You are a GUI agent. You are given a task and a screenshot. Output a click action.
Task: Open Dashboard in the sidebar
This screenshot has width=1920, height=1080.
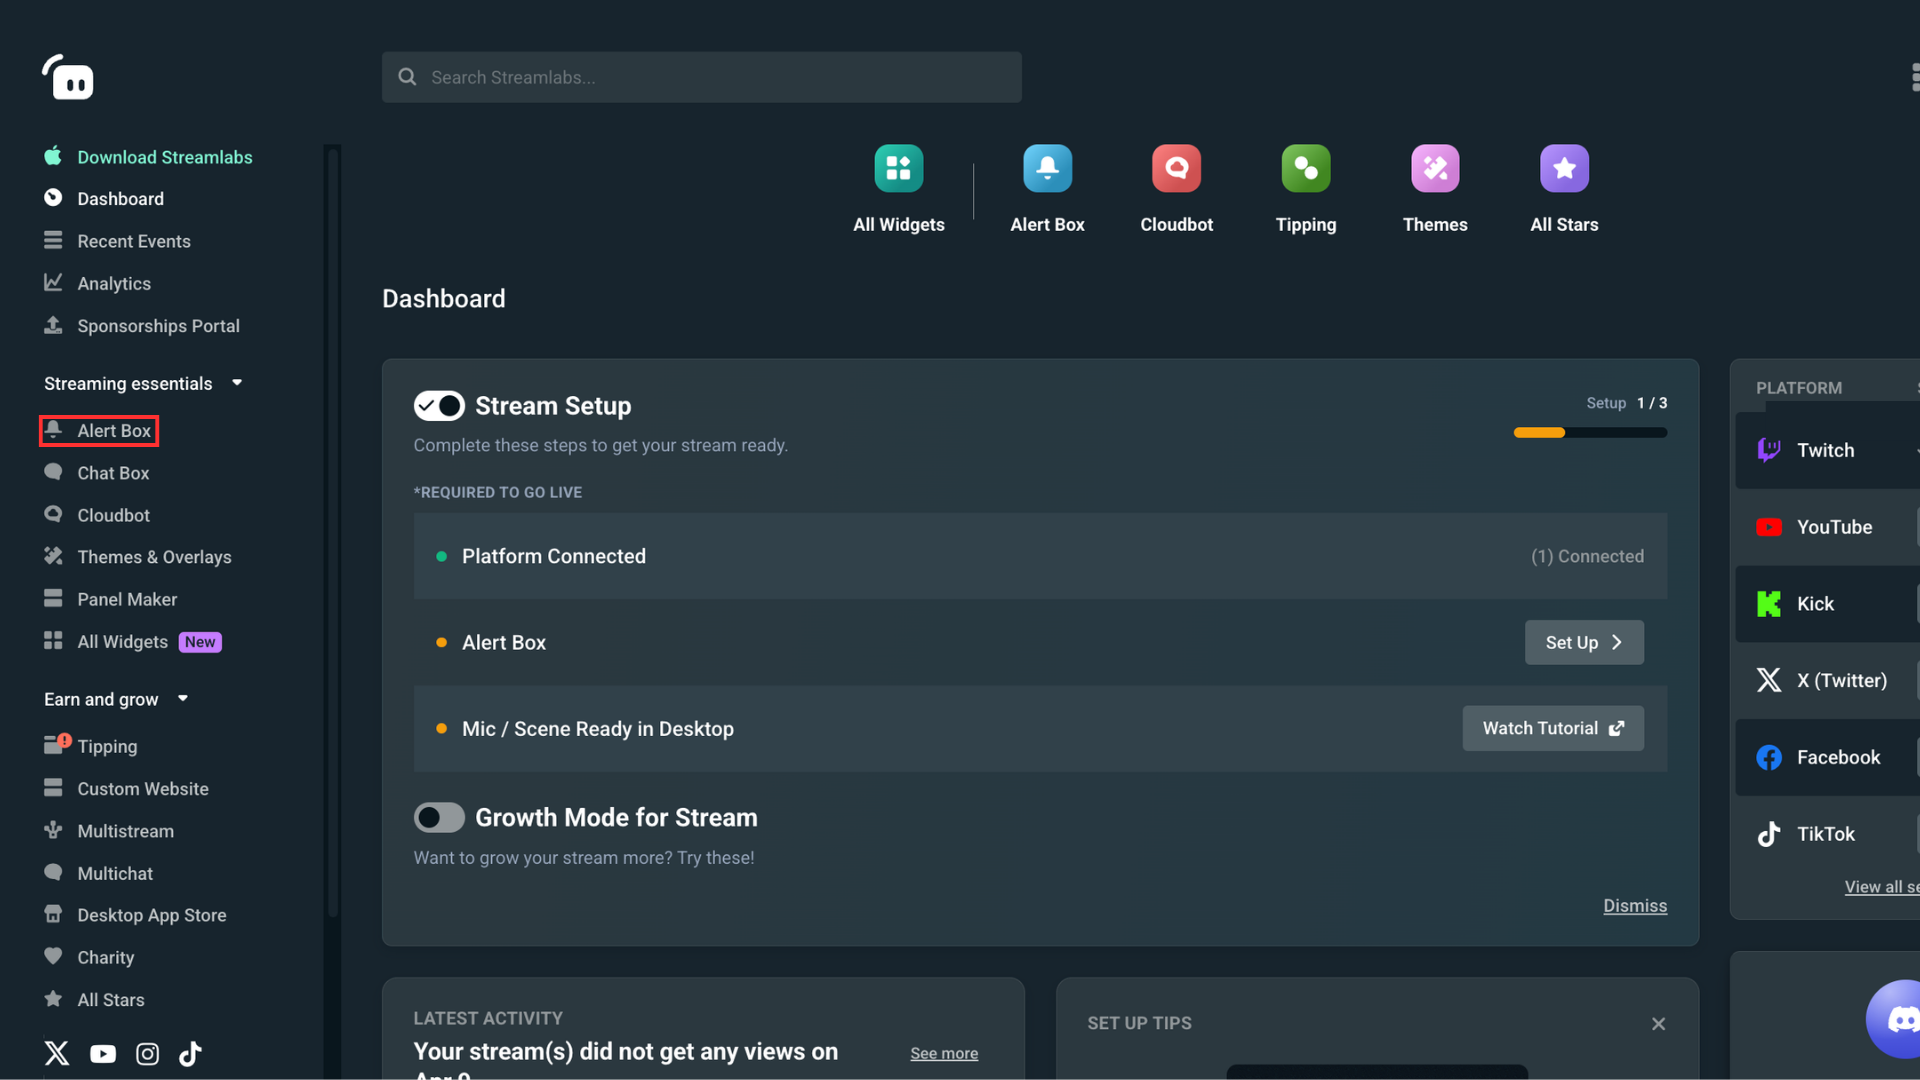(104, 198)
